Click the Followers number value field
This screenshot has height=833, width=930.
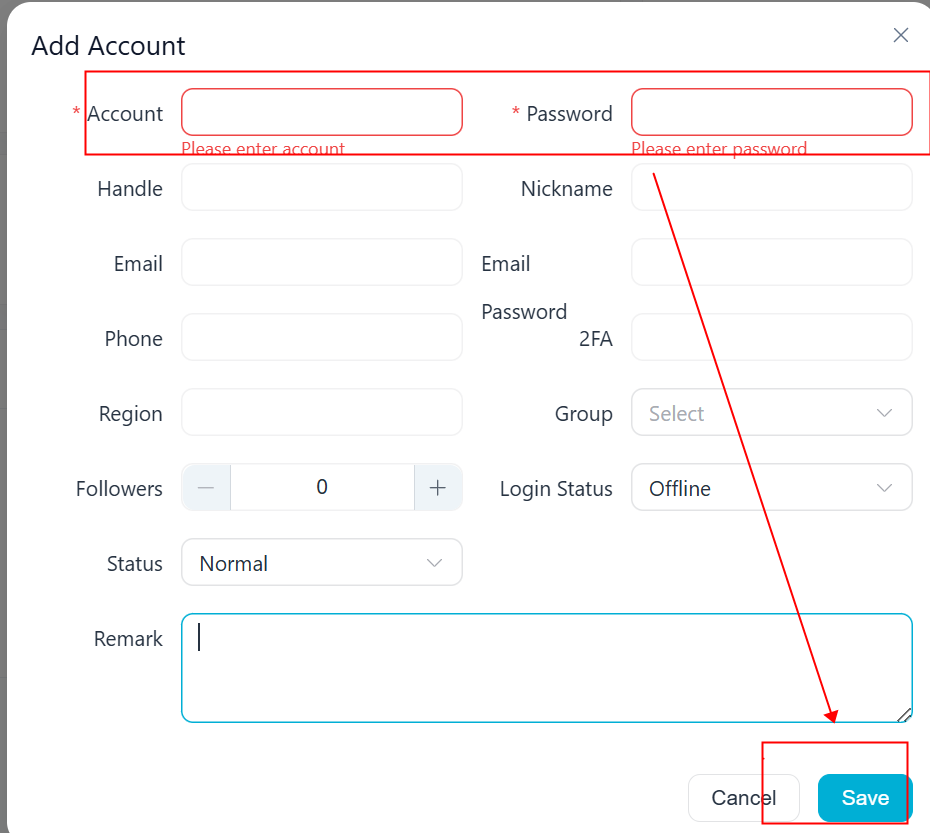(x=322, y=488)
